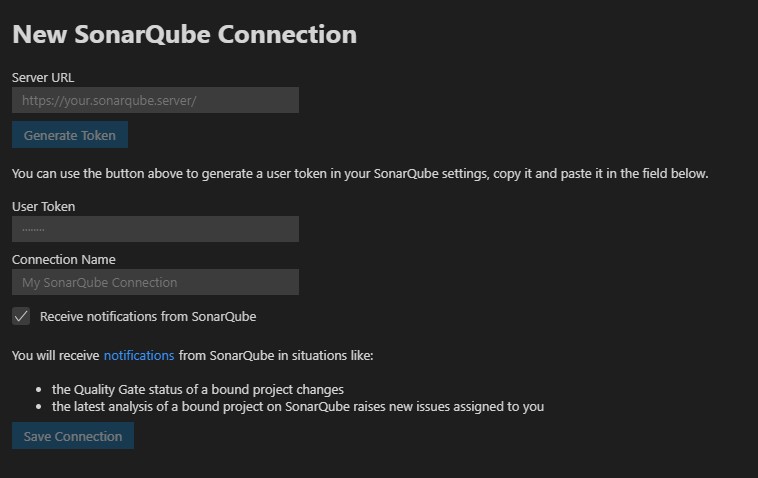Click the bullet dot before Quality Gate
The width and height of the screenshot is (758, 478).
pyautogui.click(x=39, y=390)
